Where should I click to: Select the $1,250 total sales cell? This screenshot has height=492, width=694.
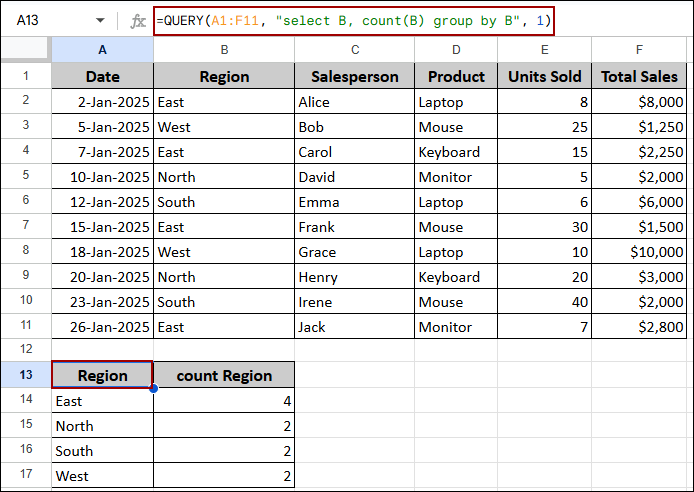[x=639, y=127]
